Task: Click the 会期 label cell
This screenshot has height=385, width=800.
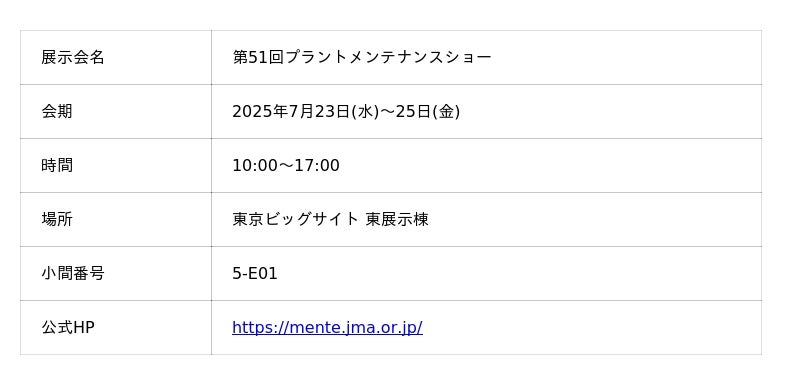Action: pos(116,111)
